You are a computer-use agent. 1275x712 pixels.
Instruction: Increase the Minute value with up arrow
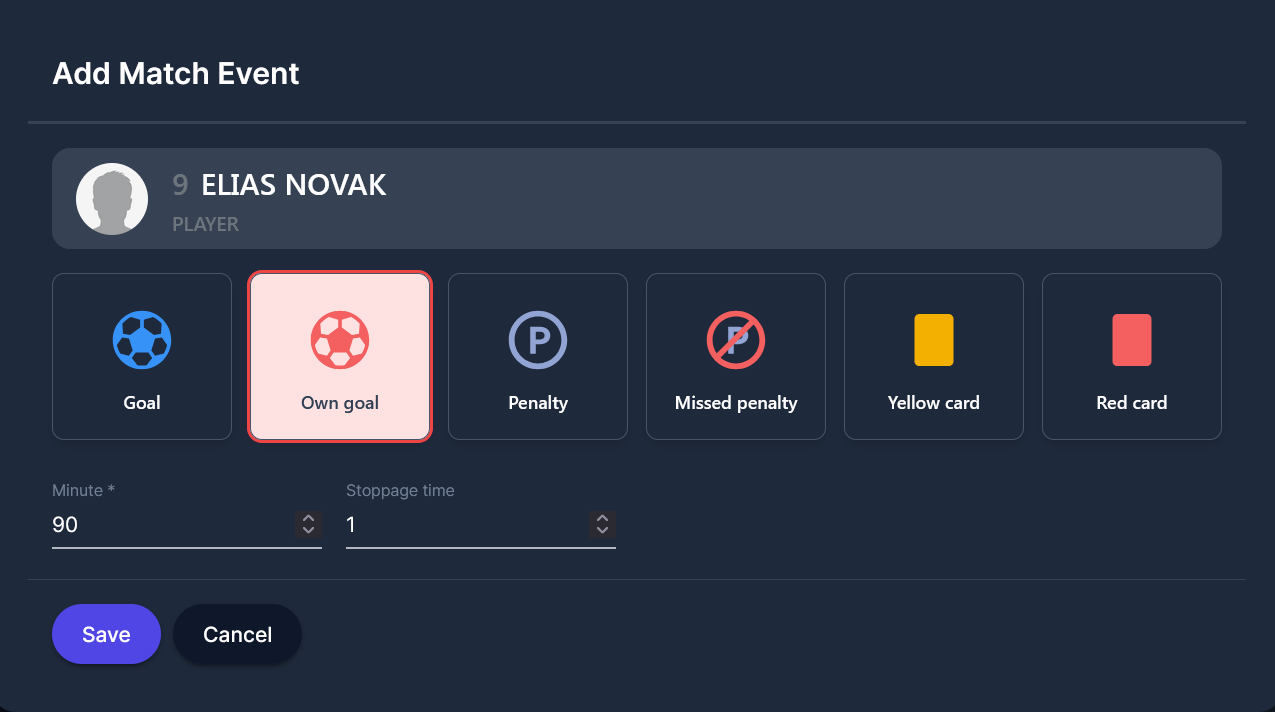click(x=308, y=518)
